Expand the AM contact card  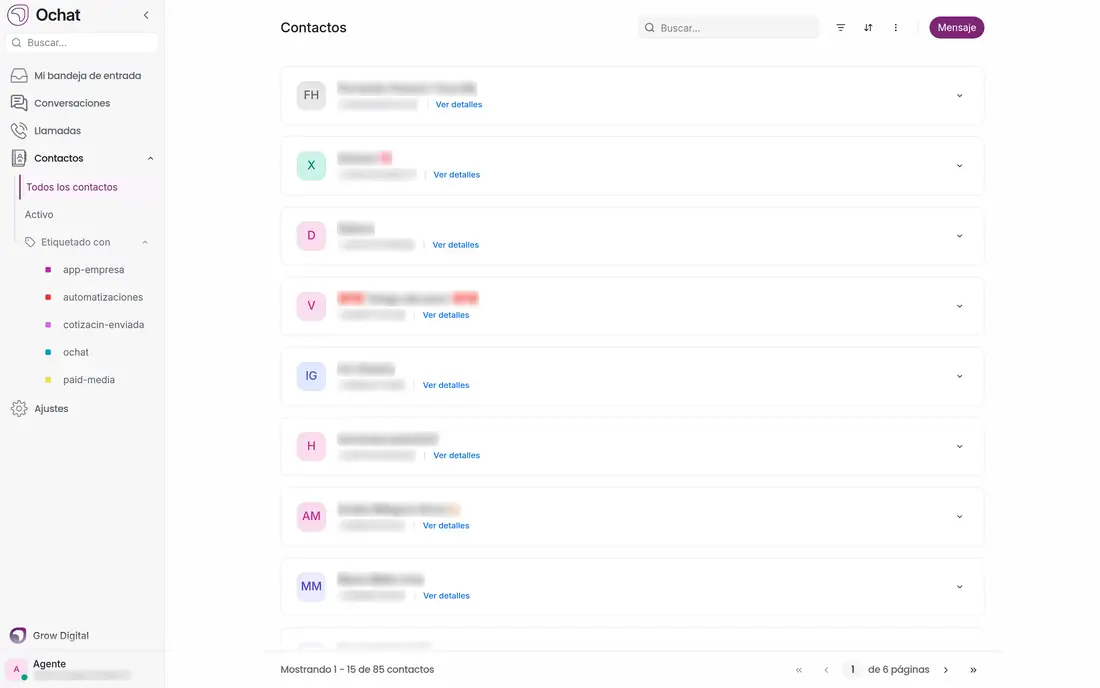tap(960, 516)
